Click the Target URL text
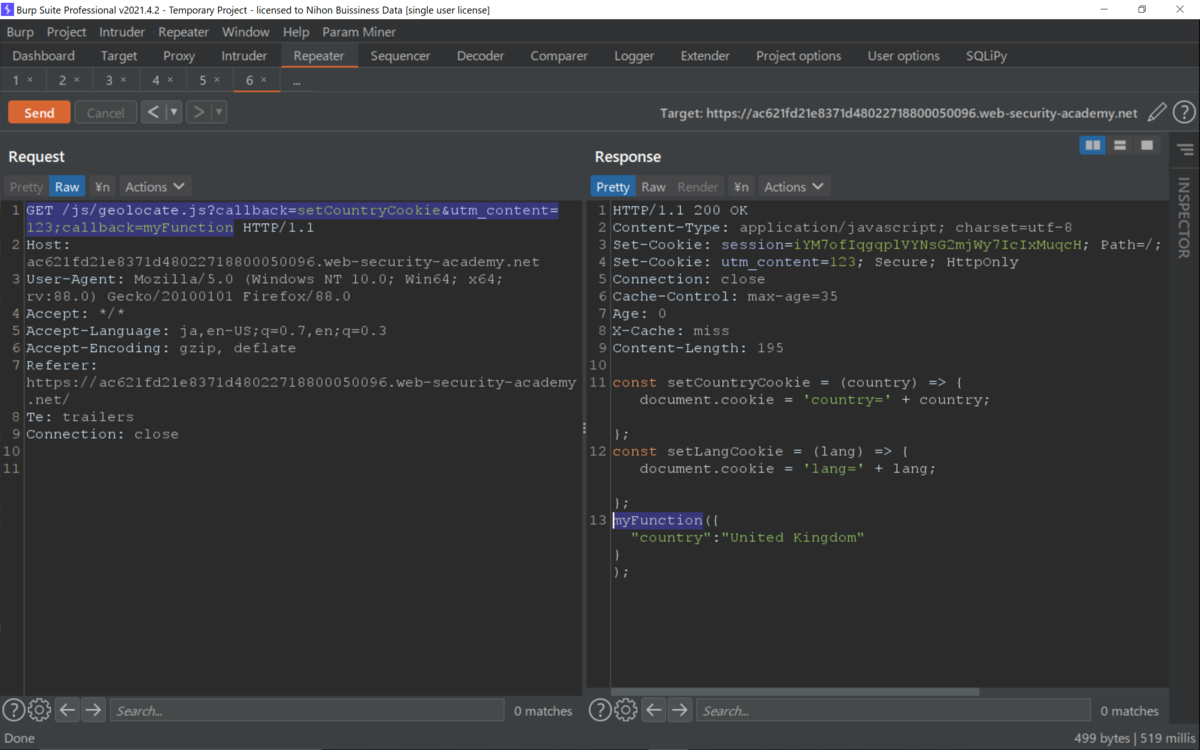Image resolution: width=1200 pixels, height=750 pixels. point(898,114)
